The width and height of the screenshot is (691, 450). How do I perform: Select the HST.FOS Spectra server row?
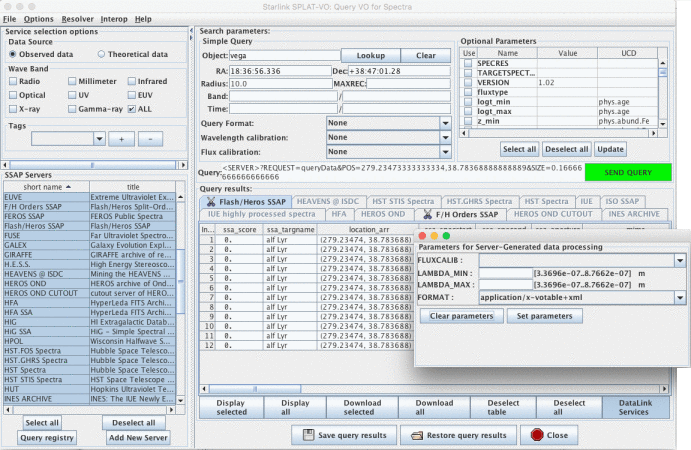(x=89, y=351)
